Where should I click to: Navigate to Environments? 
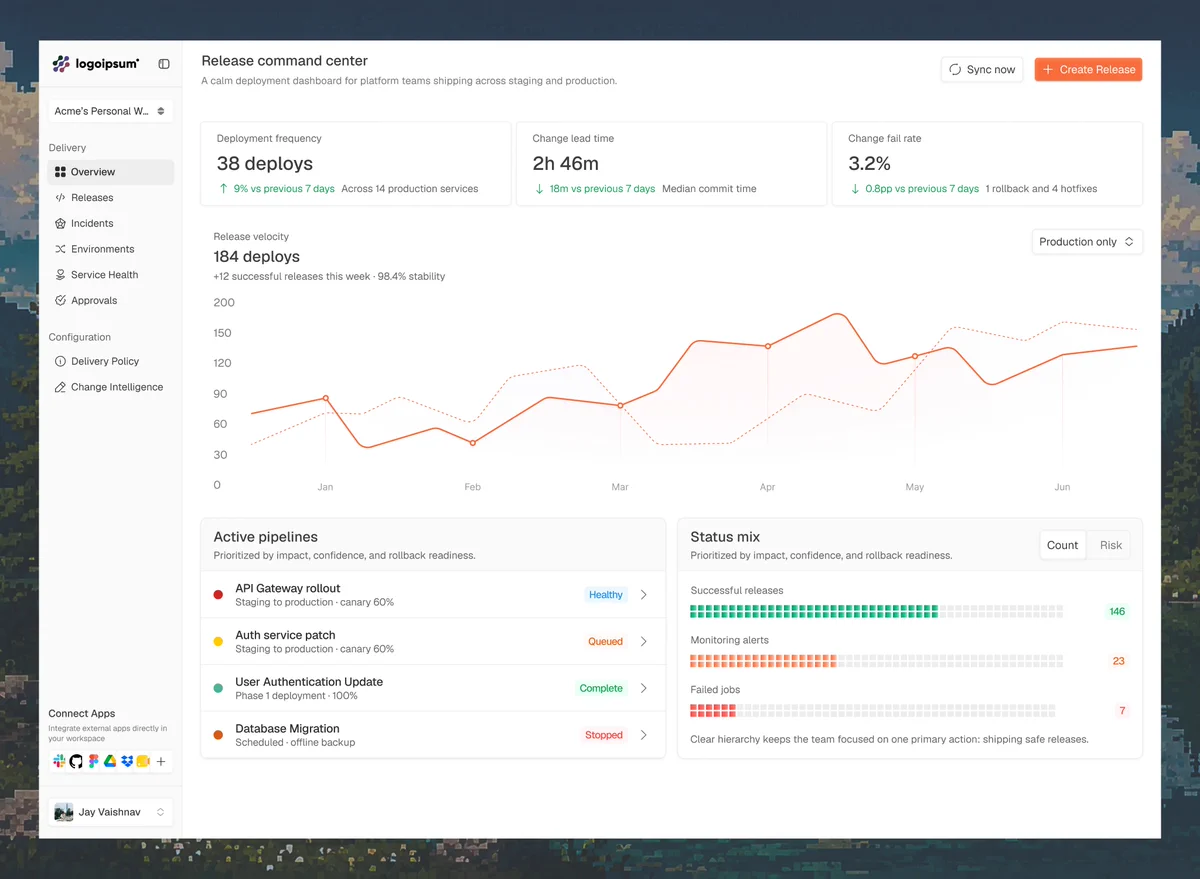pos(110,249)
